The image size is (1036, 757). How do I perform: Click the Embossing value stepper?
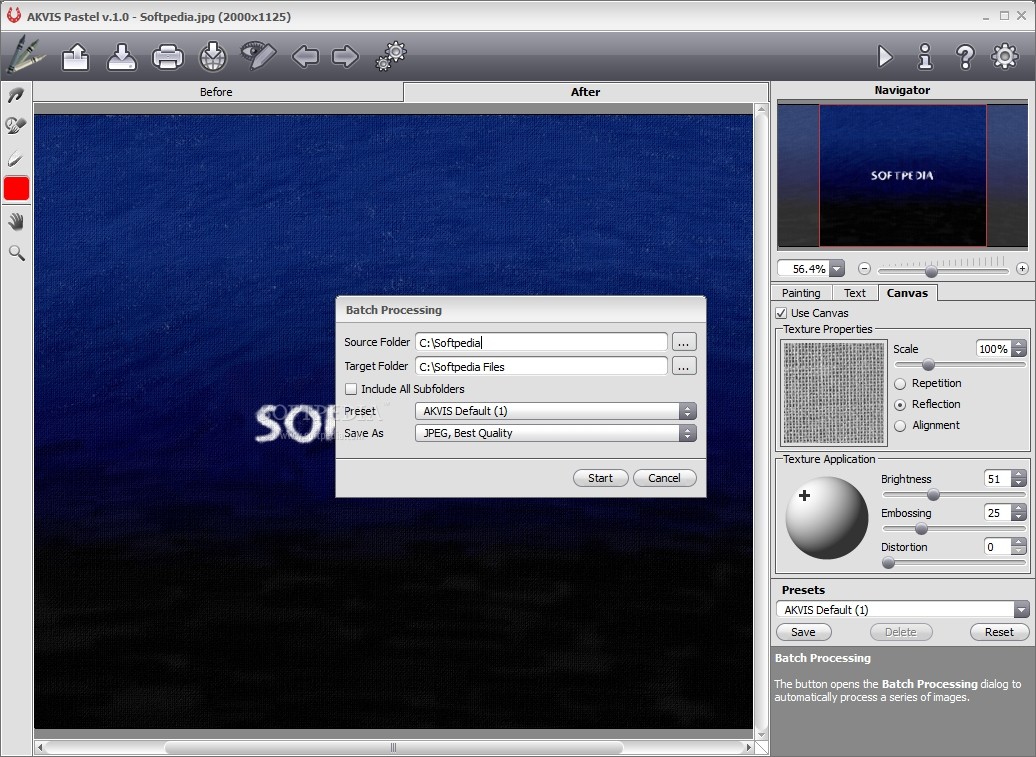pos(1019,513)
